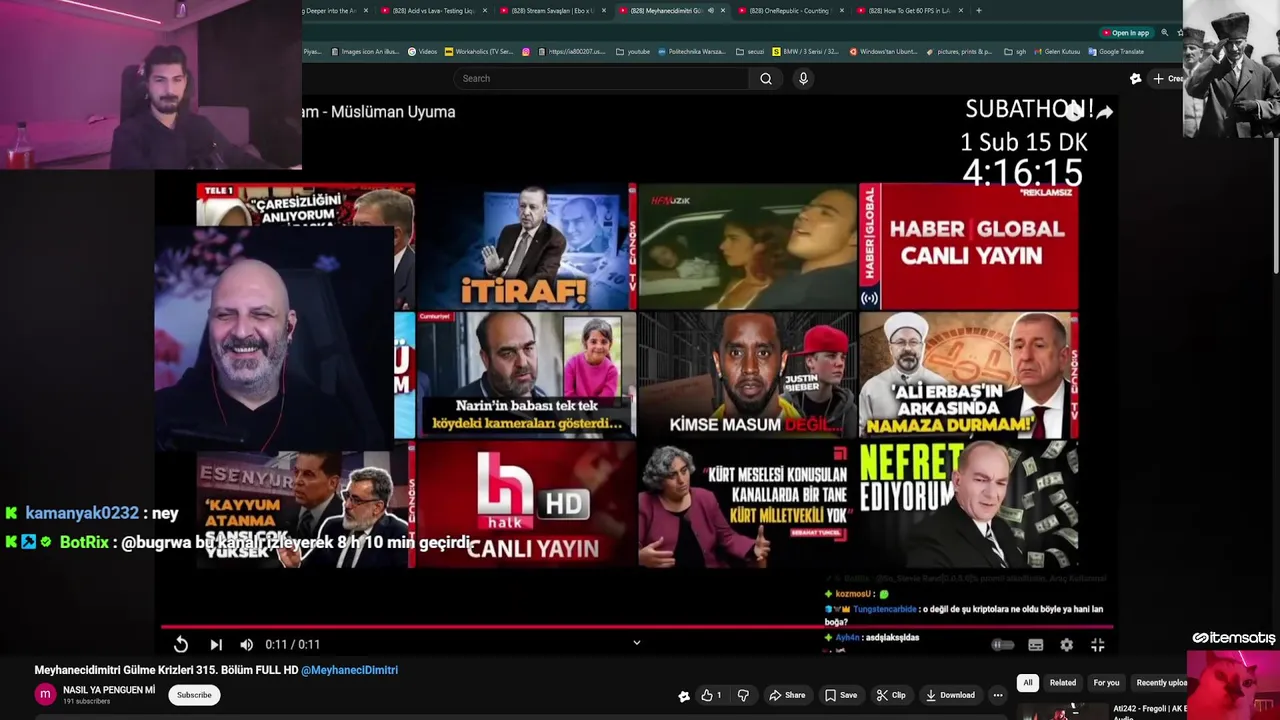Like the video with thumbs-up
The height and width of the screenshot is (720, 1280).
pos(711,695)
